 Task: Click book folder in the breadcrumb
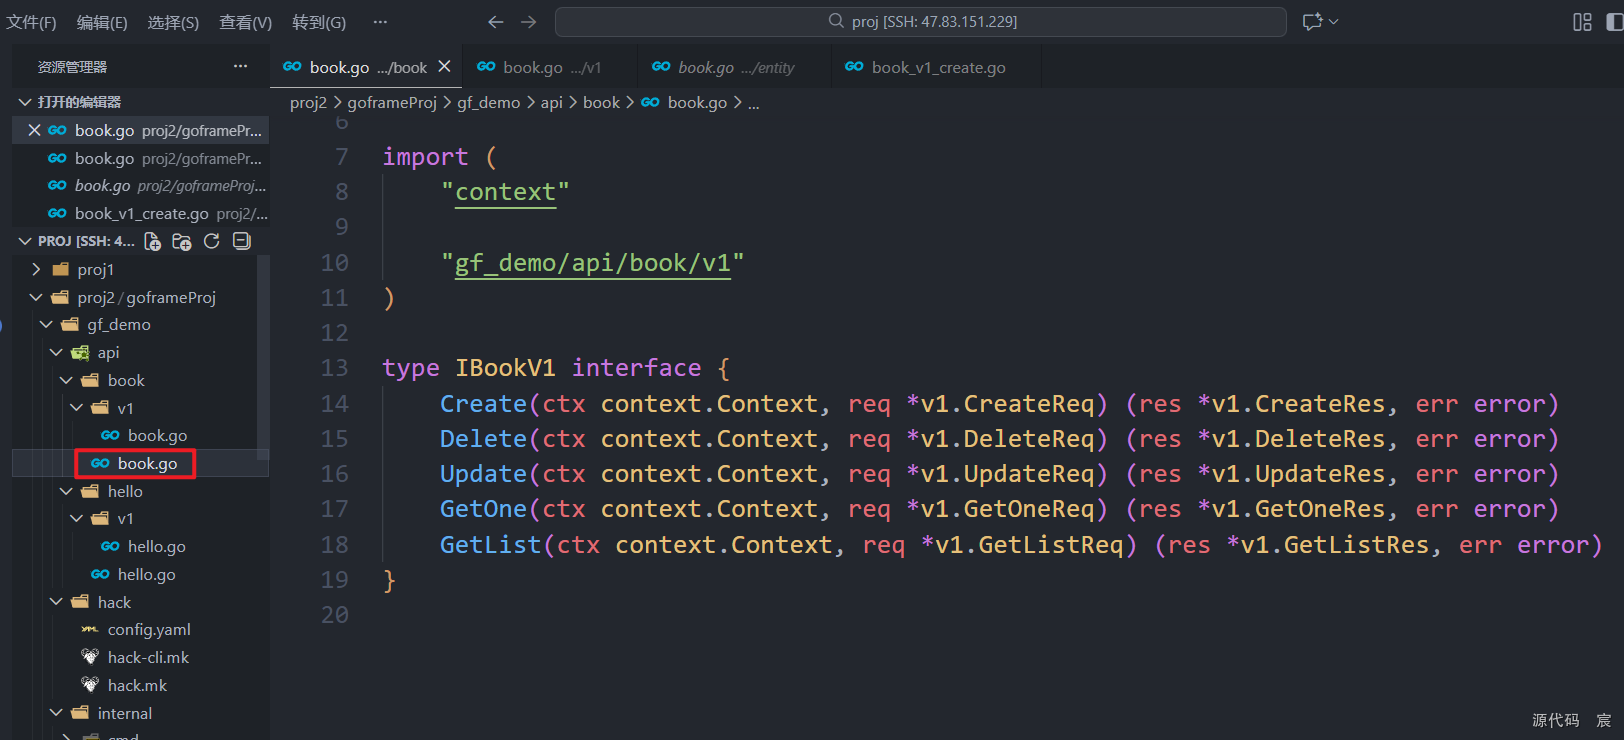601,103
